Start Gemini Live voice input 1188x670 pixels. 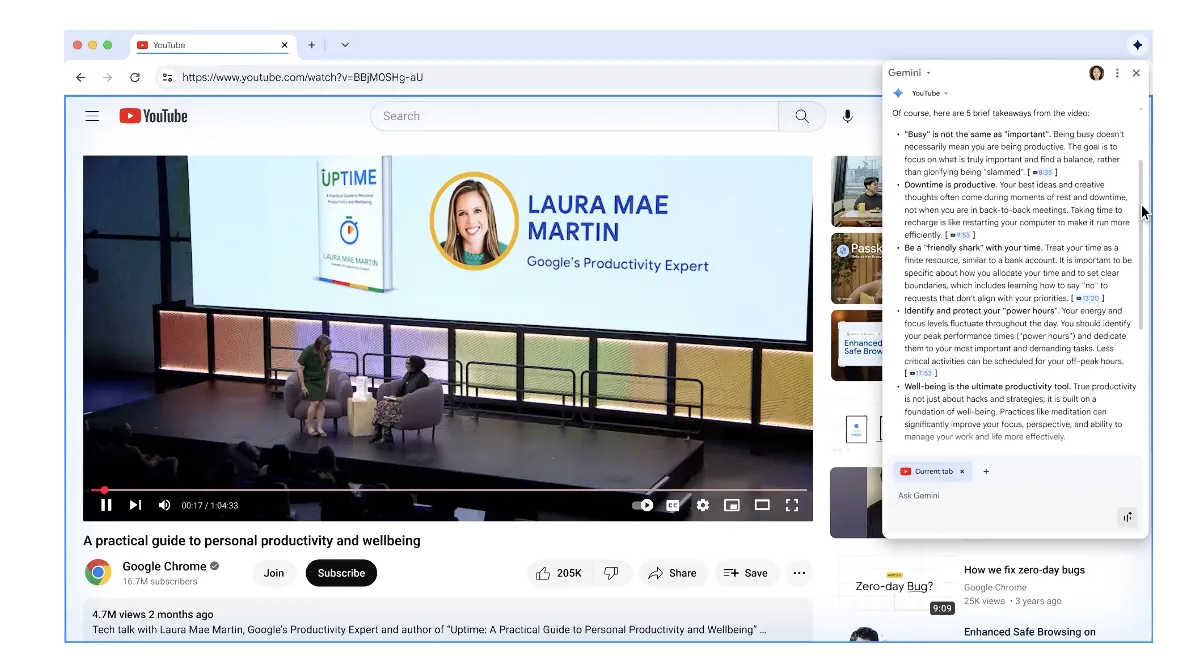(1128, 517)
